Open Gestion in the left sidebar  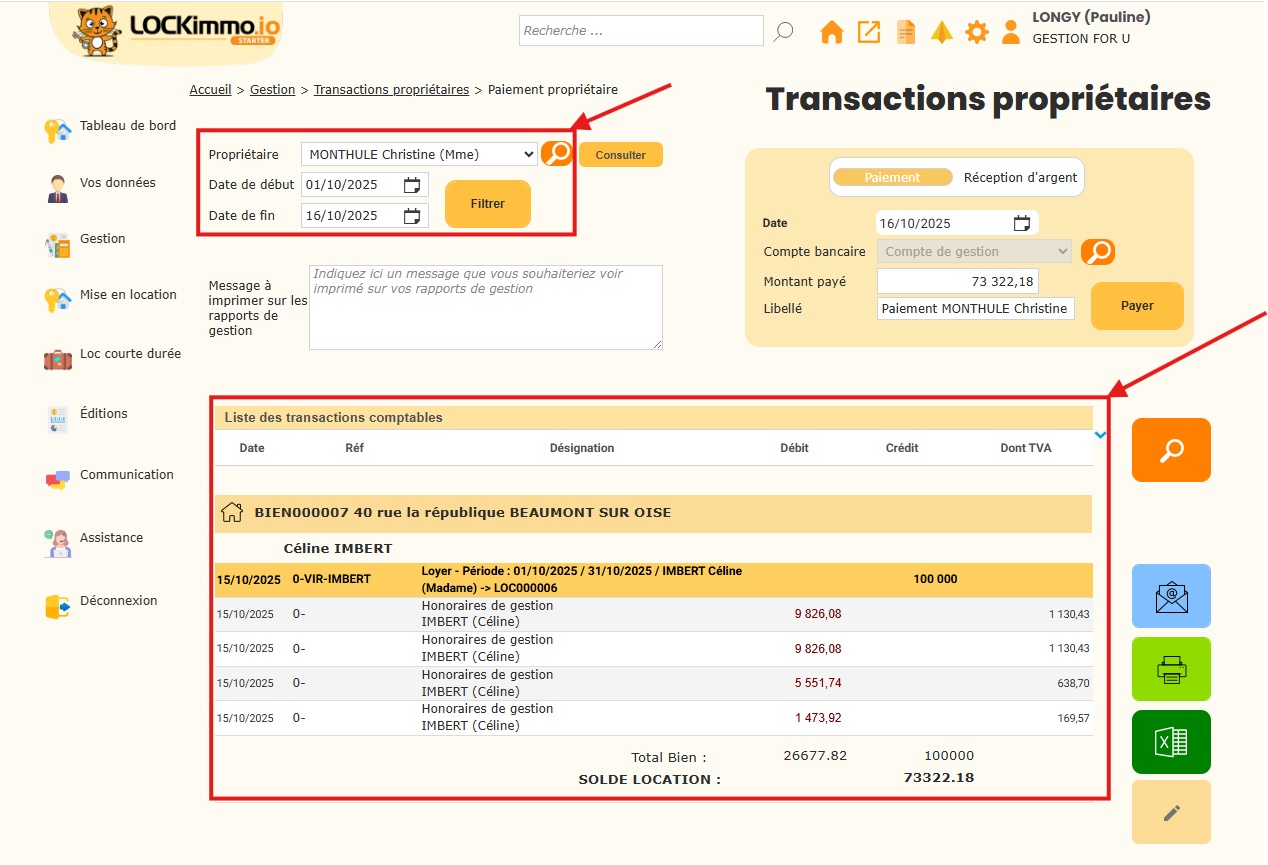click(102, 239)
